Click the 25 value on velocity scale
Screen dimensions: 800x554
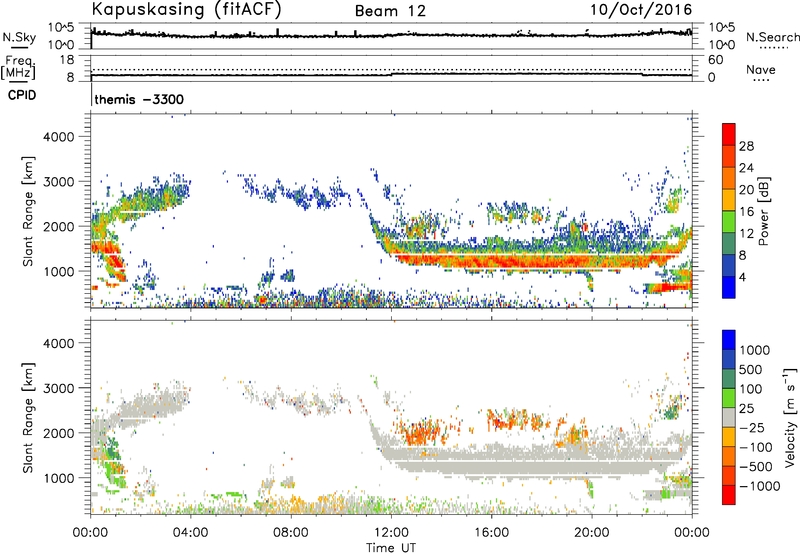click(x=746, y=408)
